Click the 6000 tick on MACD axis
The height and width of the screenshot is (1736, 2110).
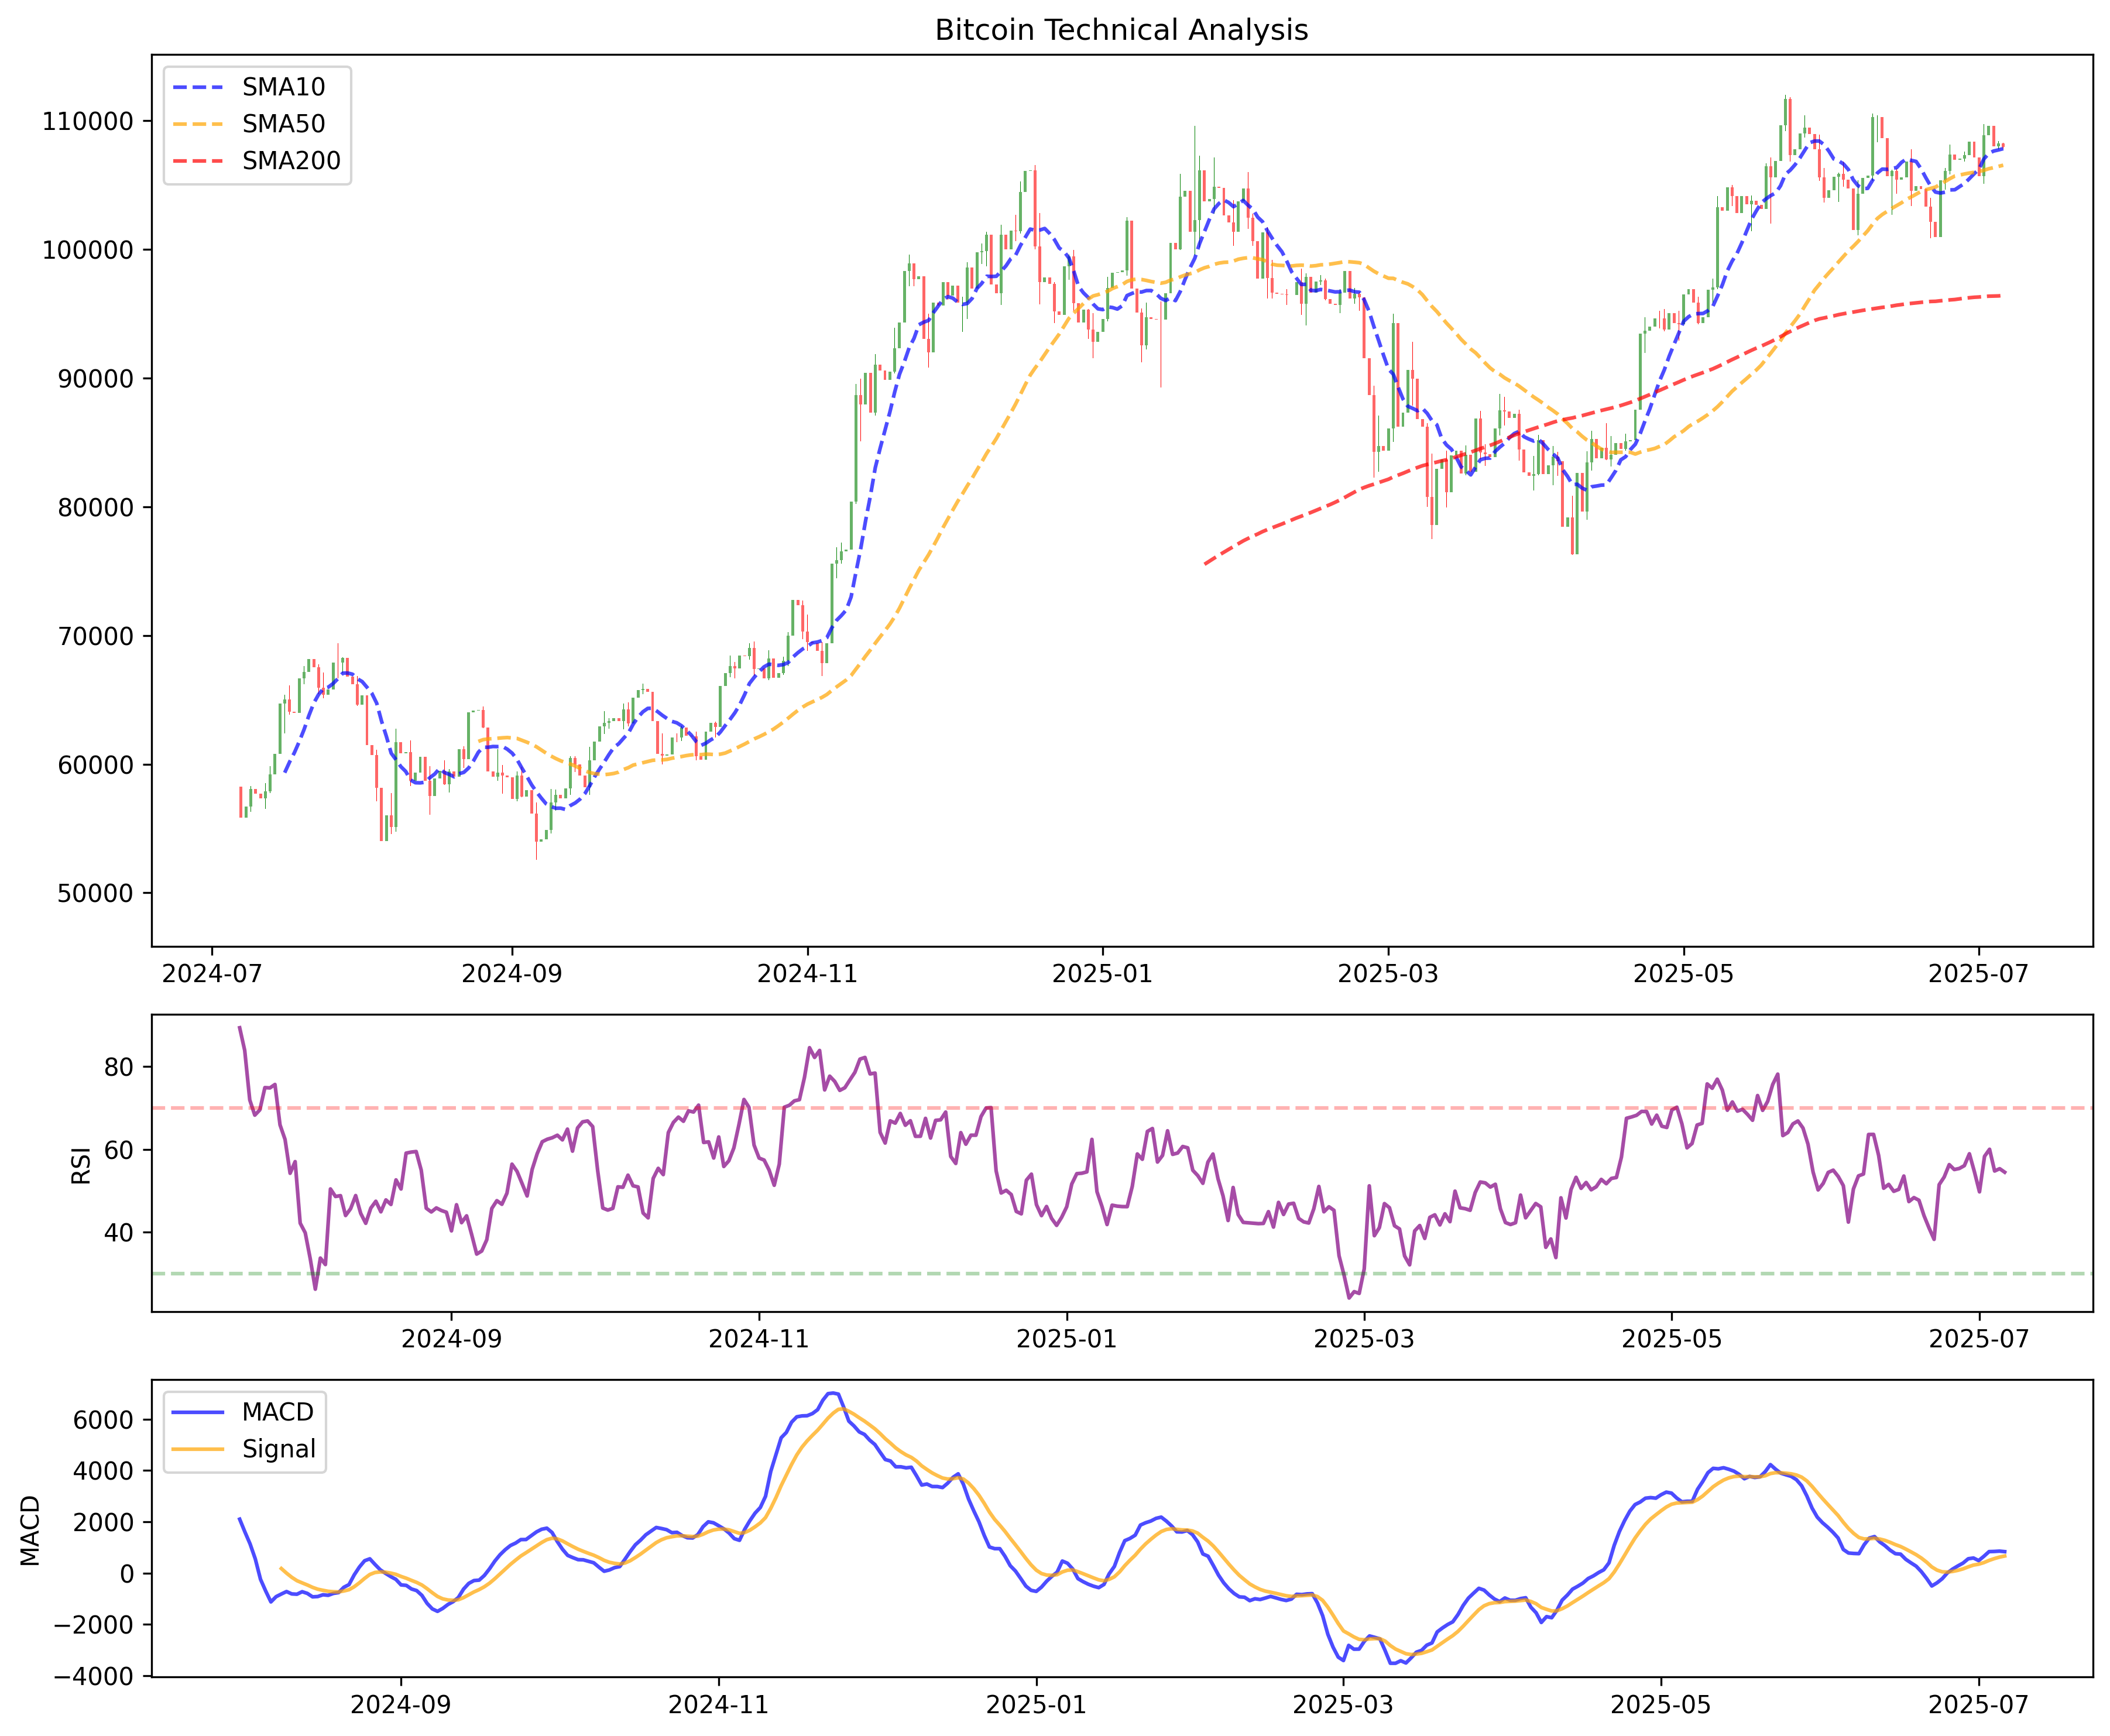pos(104,1420)
